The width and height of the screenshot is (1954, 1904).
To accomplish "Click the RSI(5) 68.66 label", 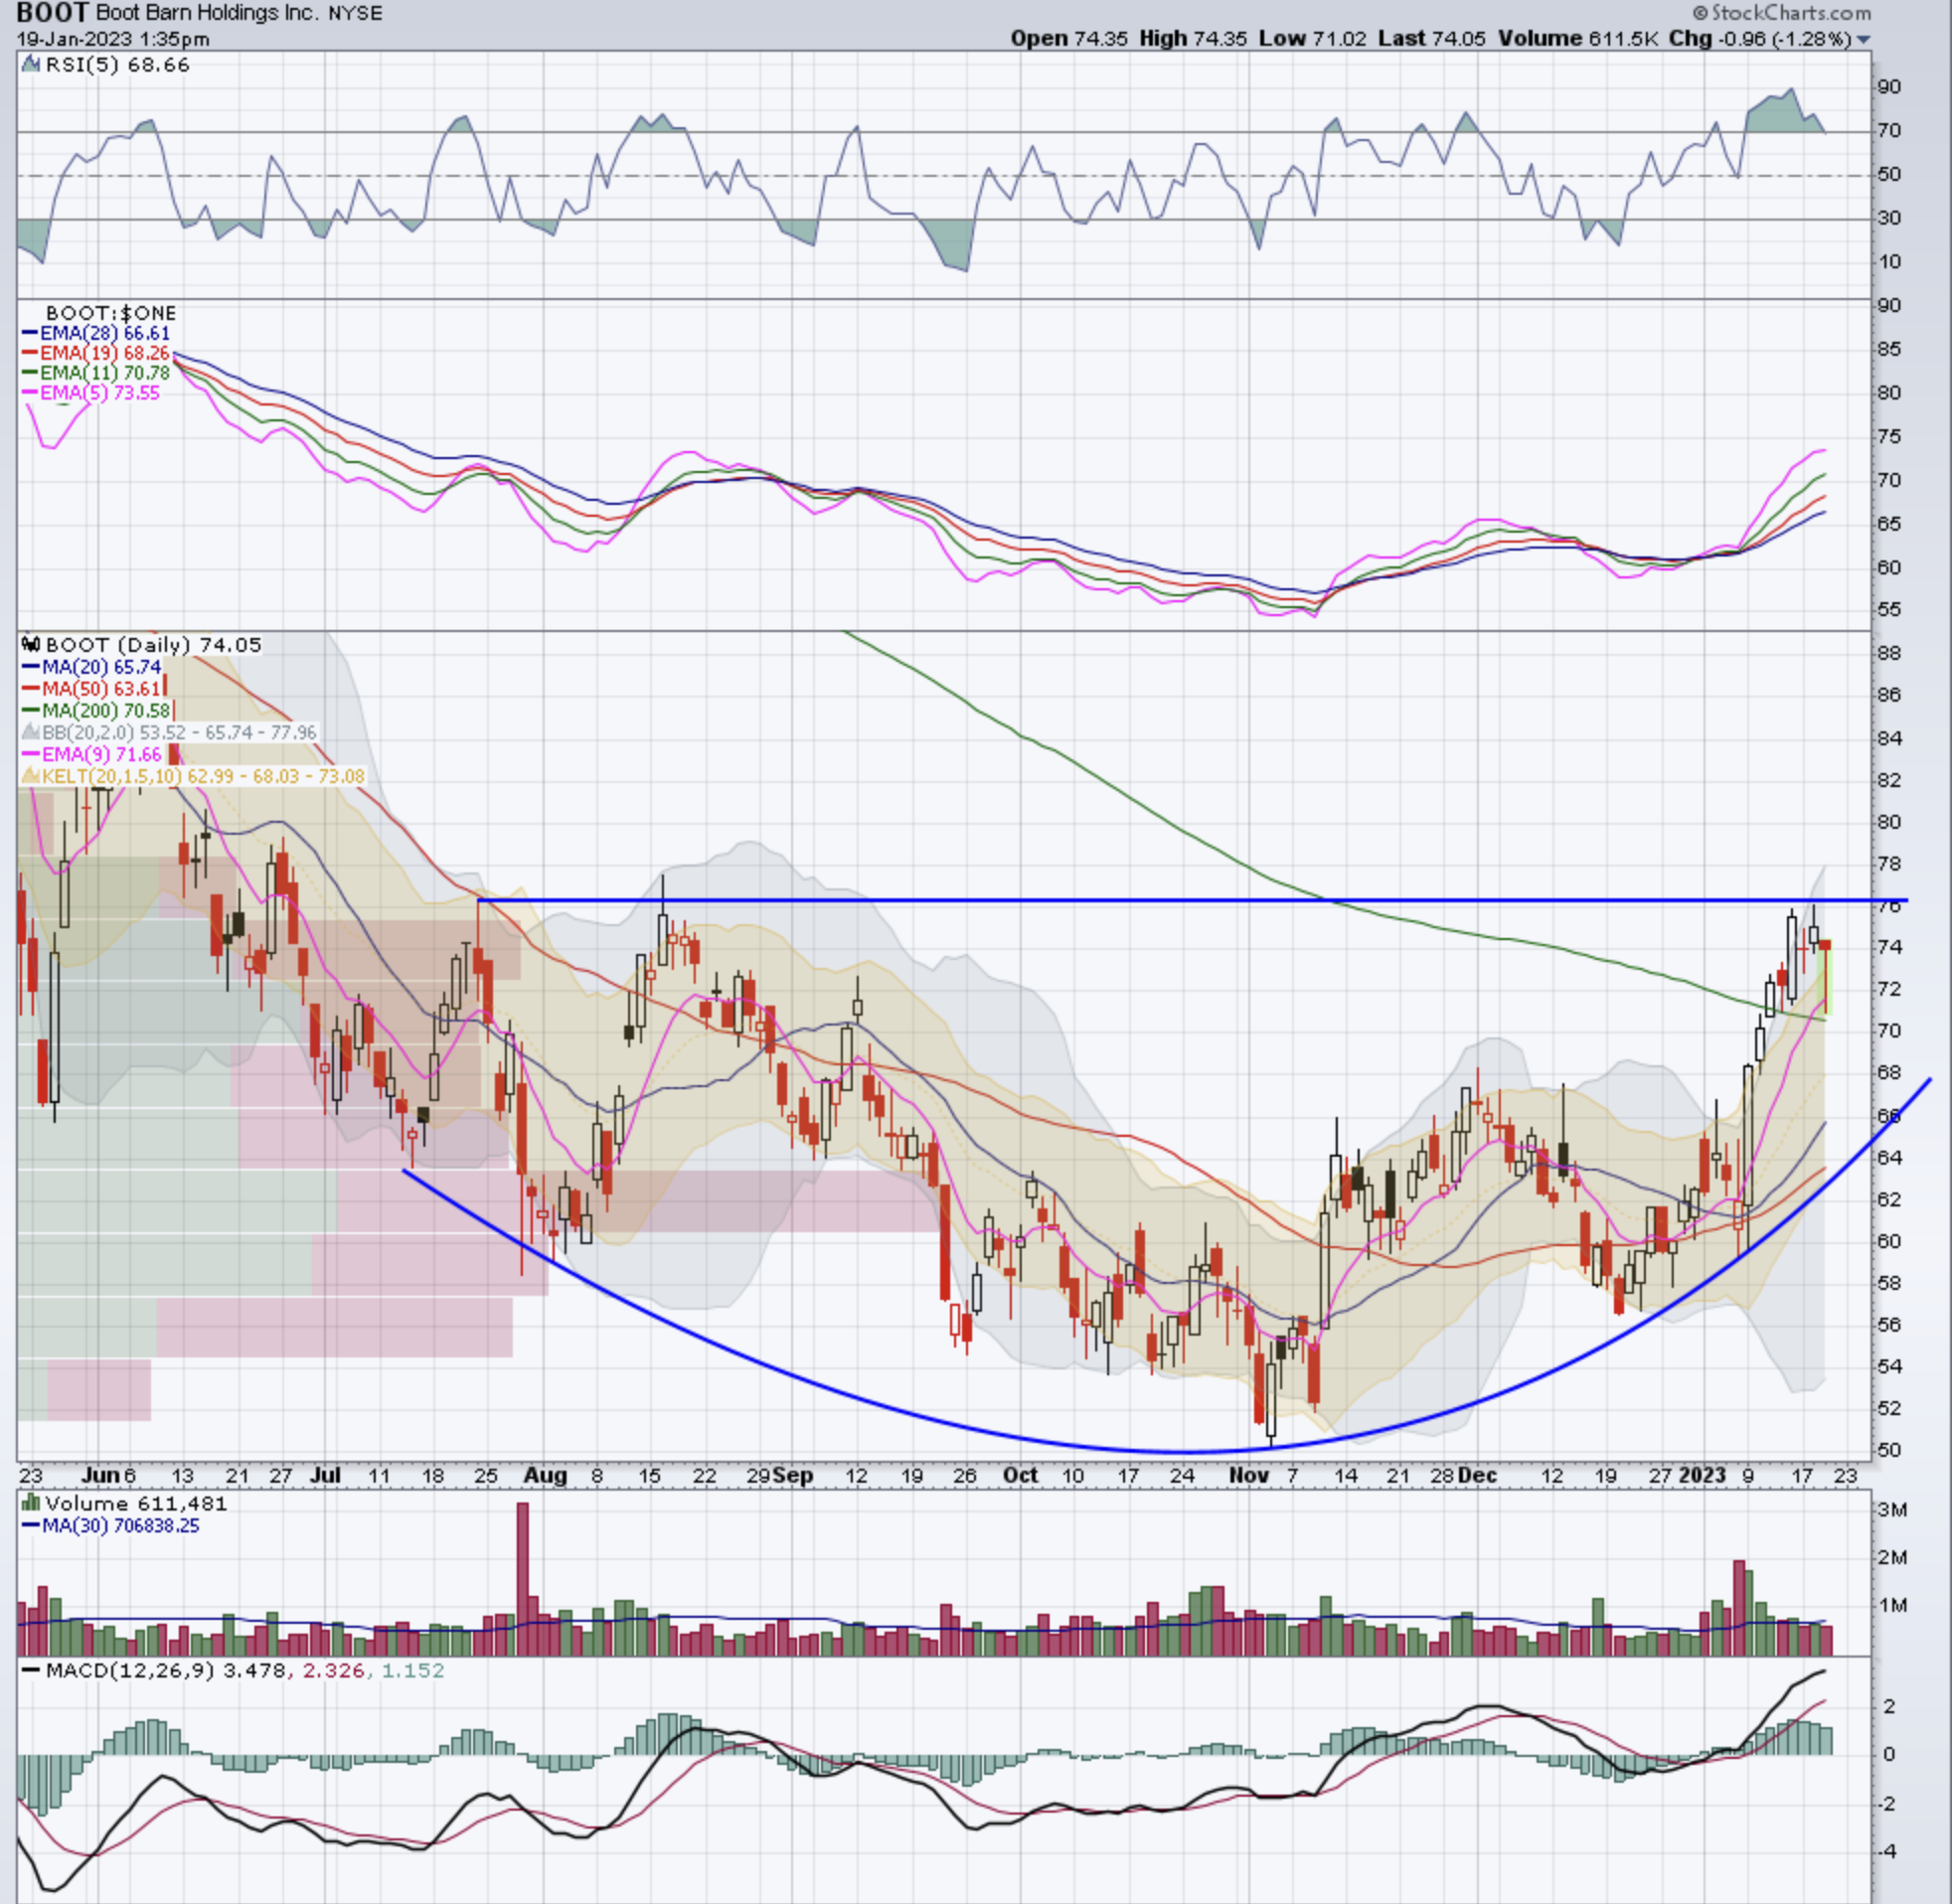I will point(117,65).
